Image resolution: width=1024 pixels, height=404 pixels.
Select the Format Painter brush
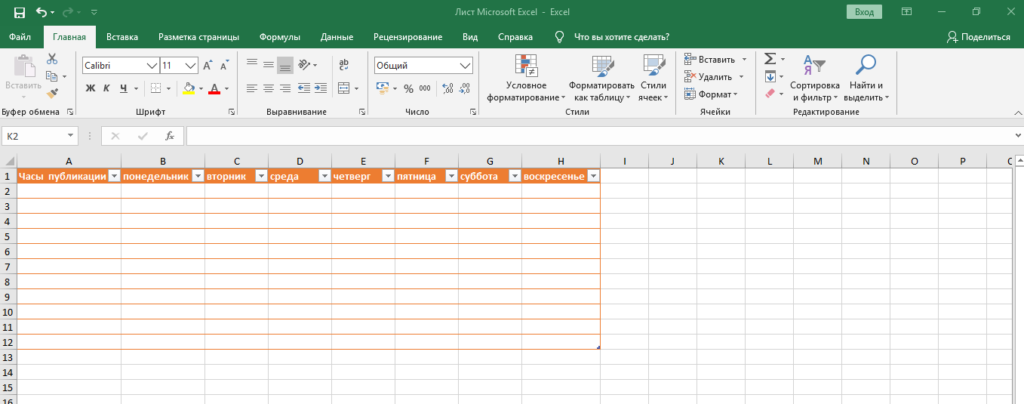[52, 93]
